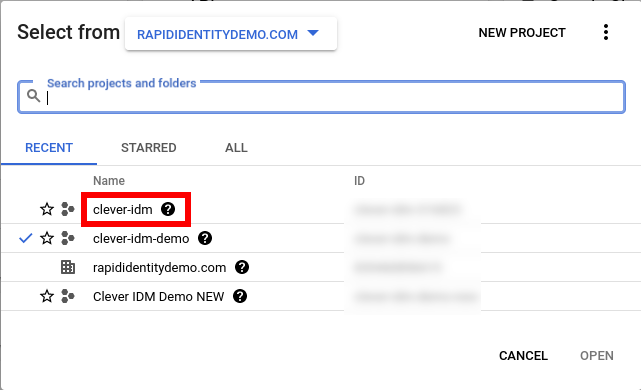This screenshot has height=390, width=641.
Task: Open help tooltip for Clever IDM Demo NEW
Action: pos(240,296)
